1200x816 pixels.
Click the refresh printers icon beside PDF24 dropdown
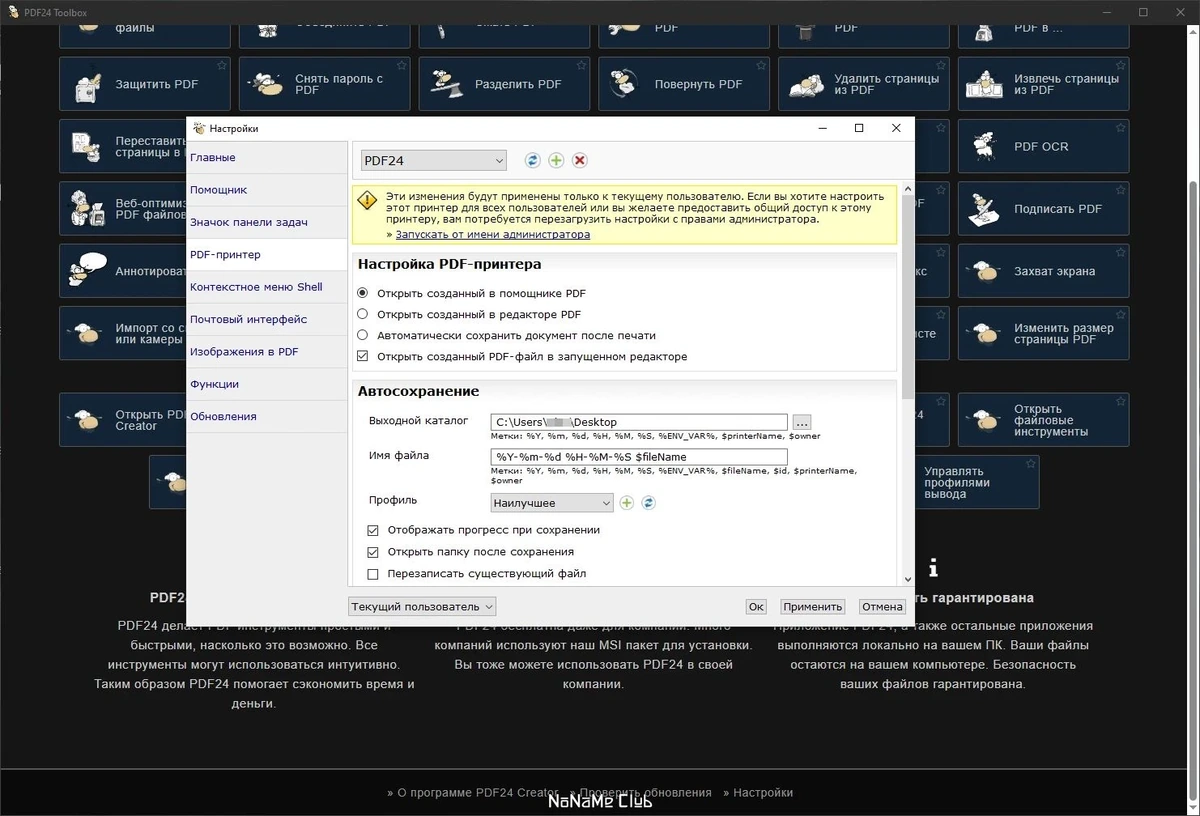533,160
